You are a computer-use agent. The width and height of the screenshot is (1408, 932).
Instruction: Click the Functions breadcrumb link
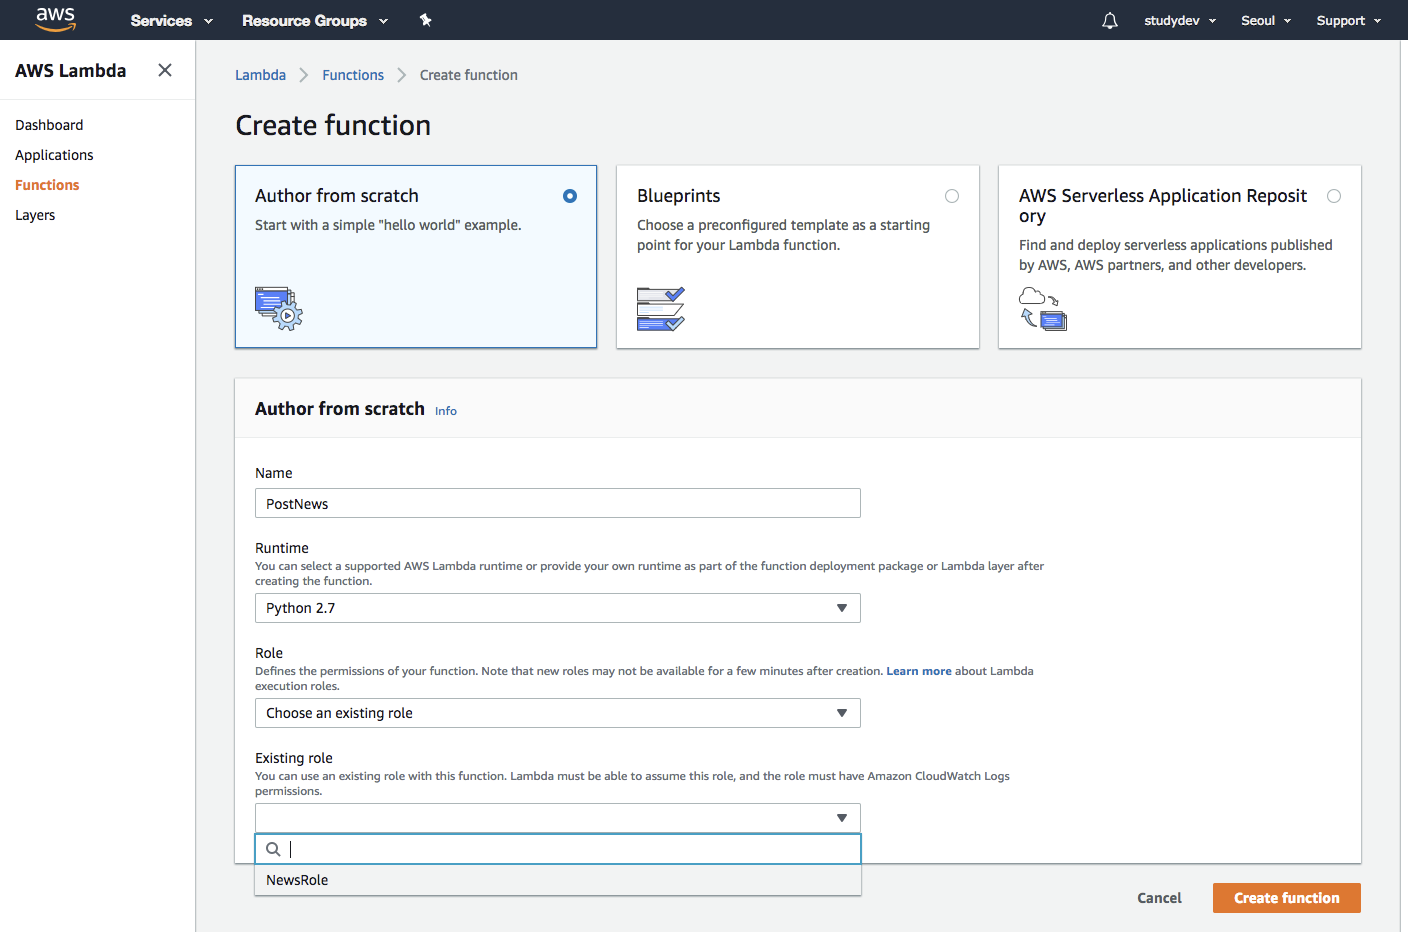tap(353, 75)
